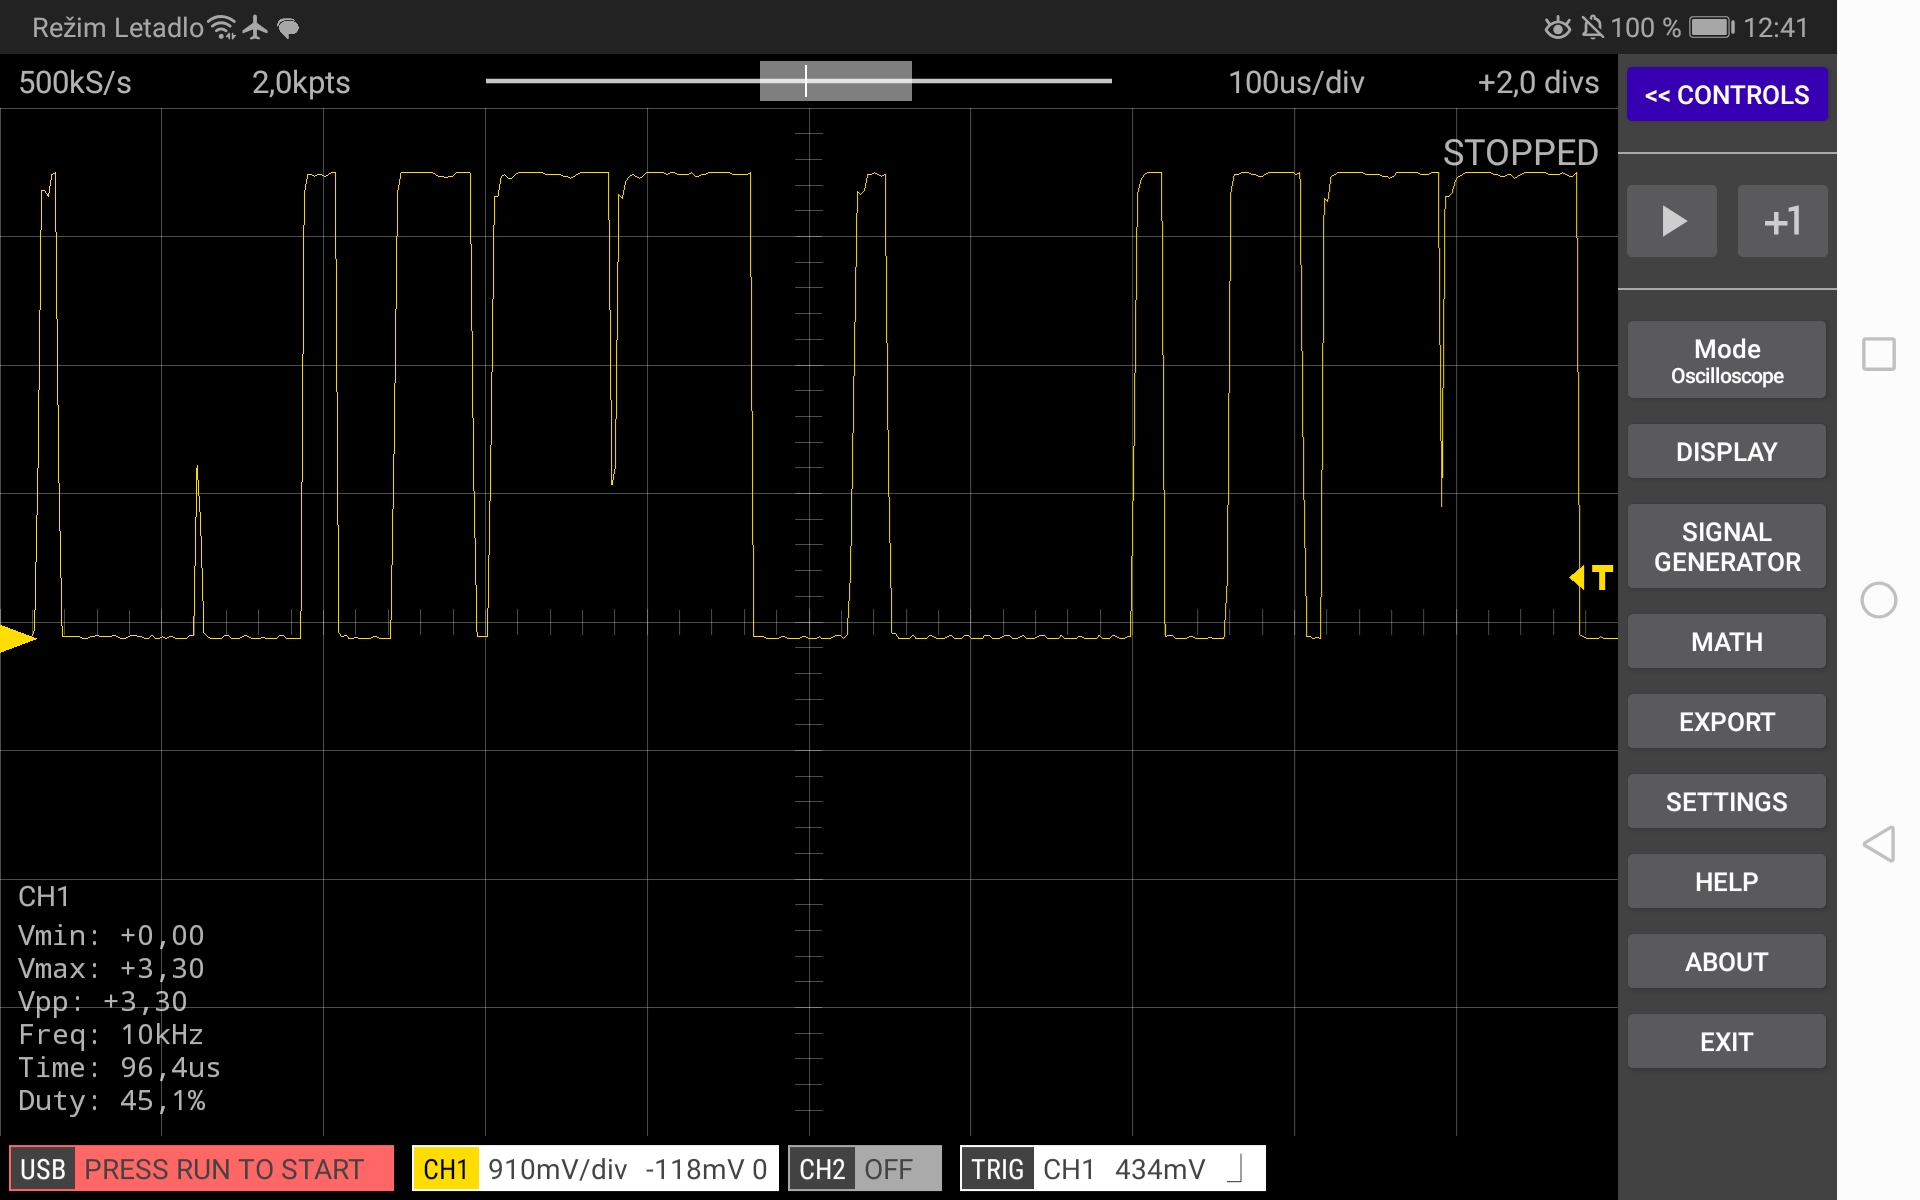
Task: Open the DISPLAY menu
Action: (x=1726, y=452)
